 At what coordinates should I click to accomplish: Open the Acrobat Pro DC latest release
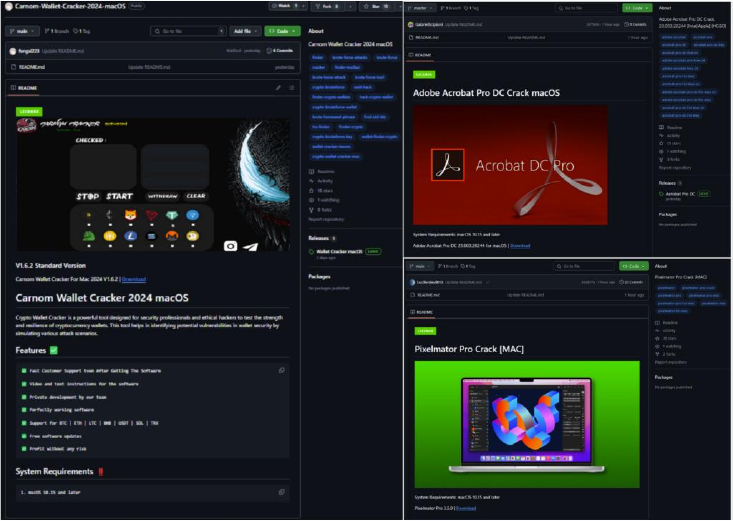click(x=684, y=194)
